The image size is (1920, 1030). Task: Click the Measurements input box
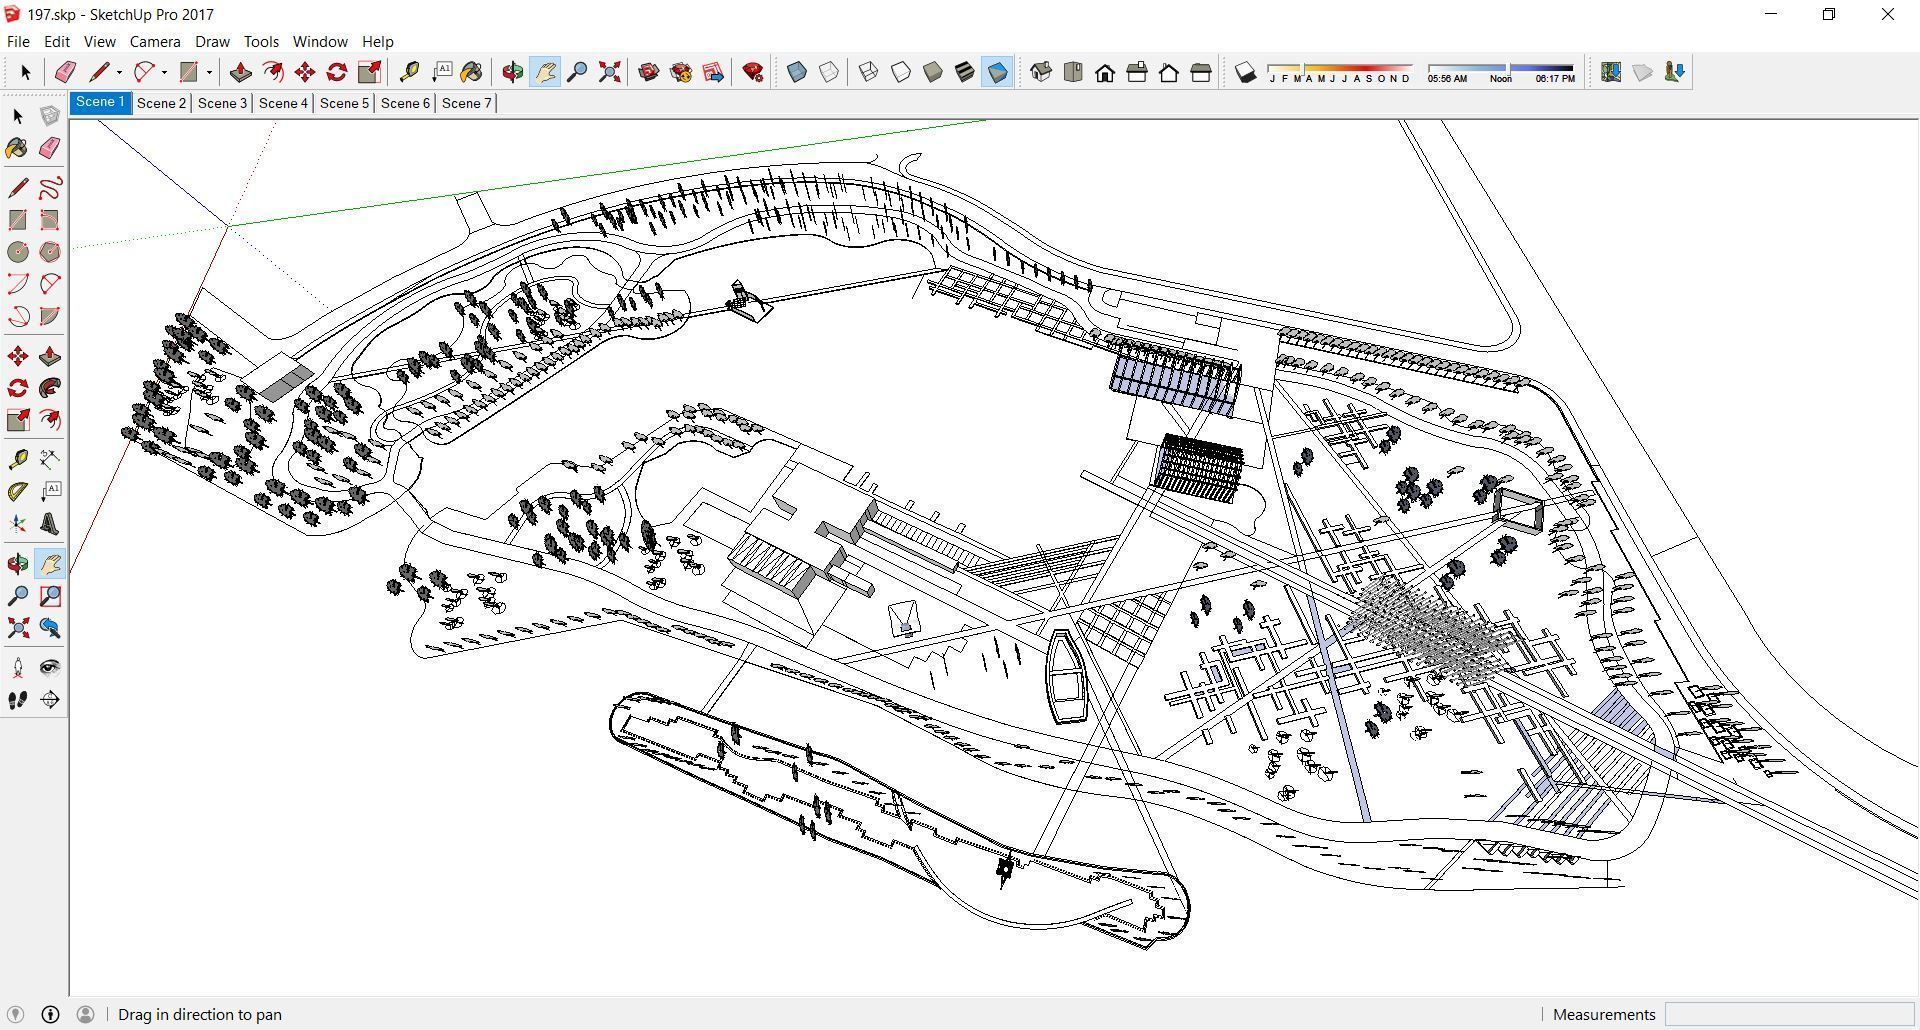click(1788, 1014)
